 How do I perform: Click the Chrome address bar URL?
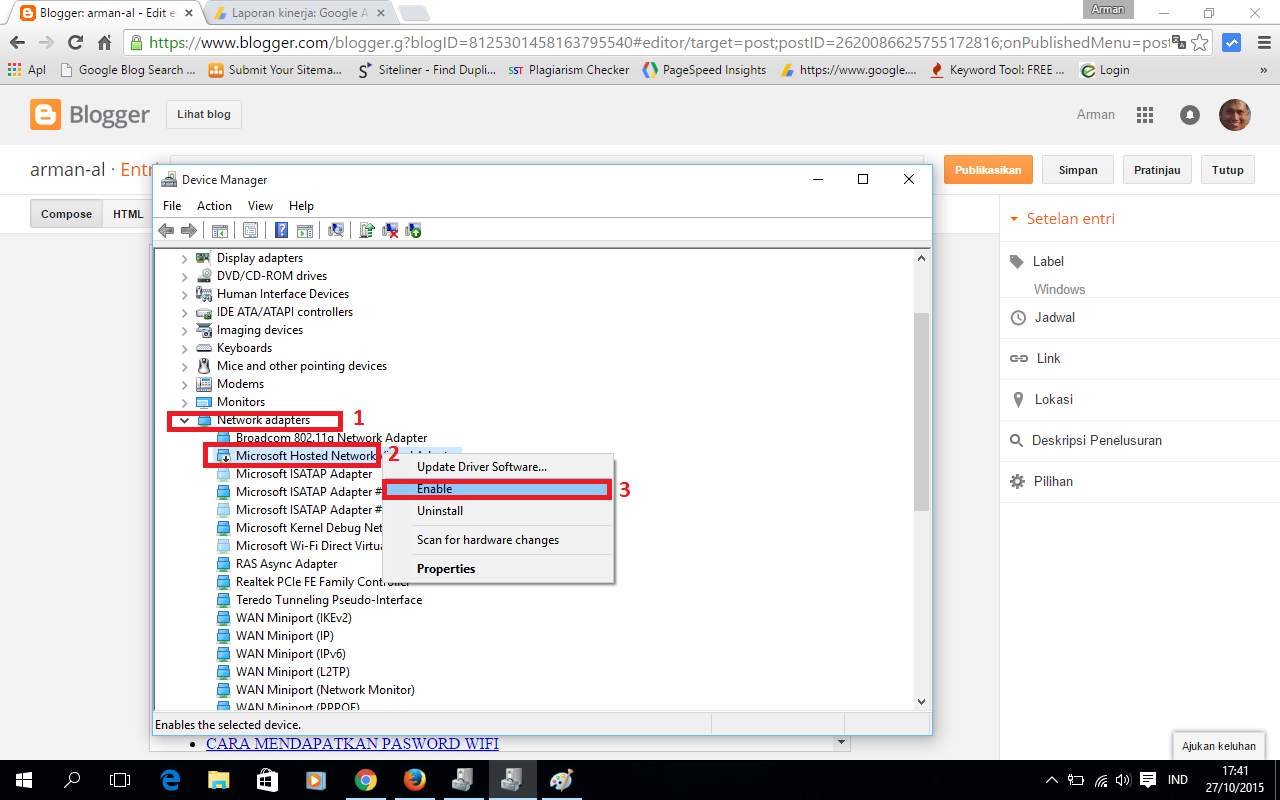coord(660,43)
